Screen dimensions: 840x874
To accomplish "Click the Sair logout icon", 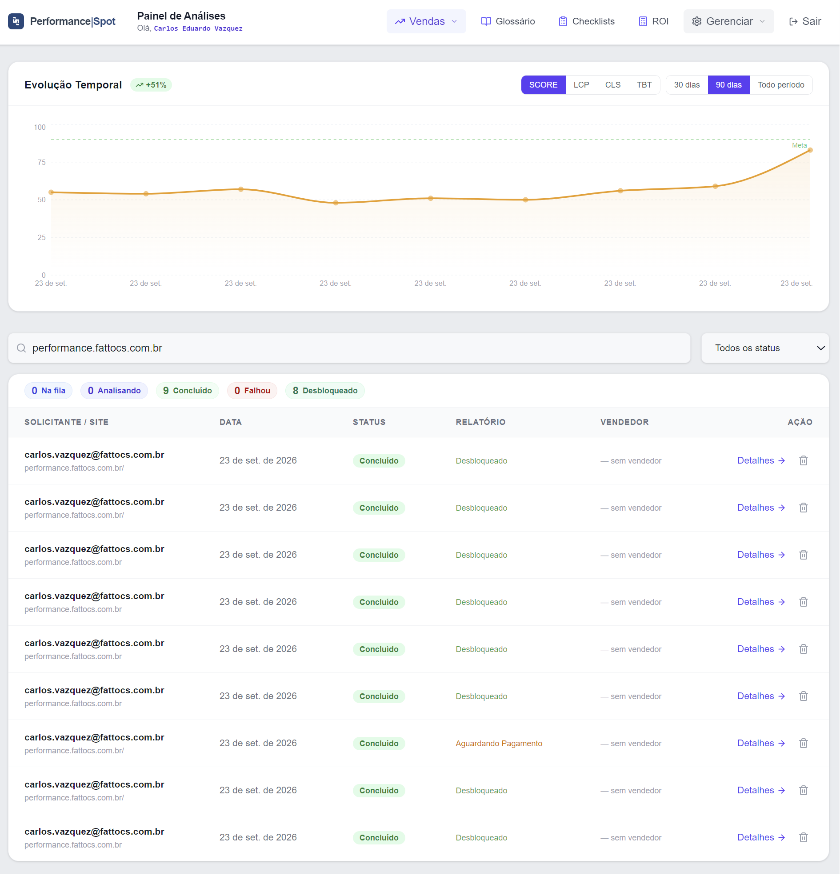I will click(x=793, y=21).
